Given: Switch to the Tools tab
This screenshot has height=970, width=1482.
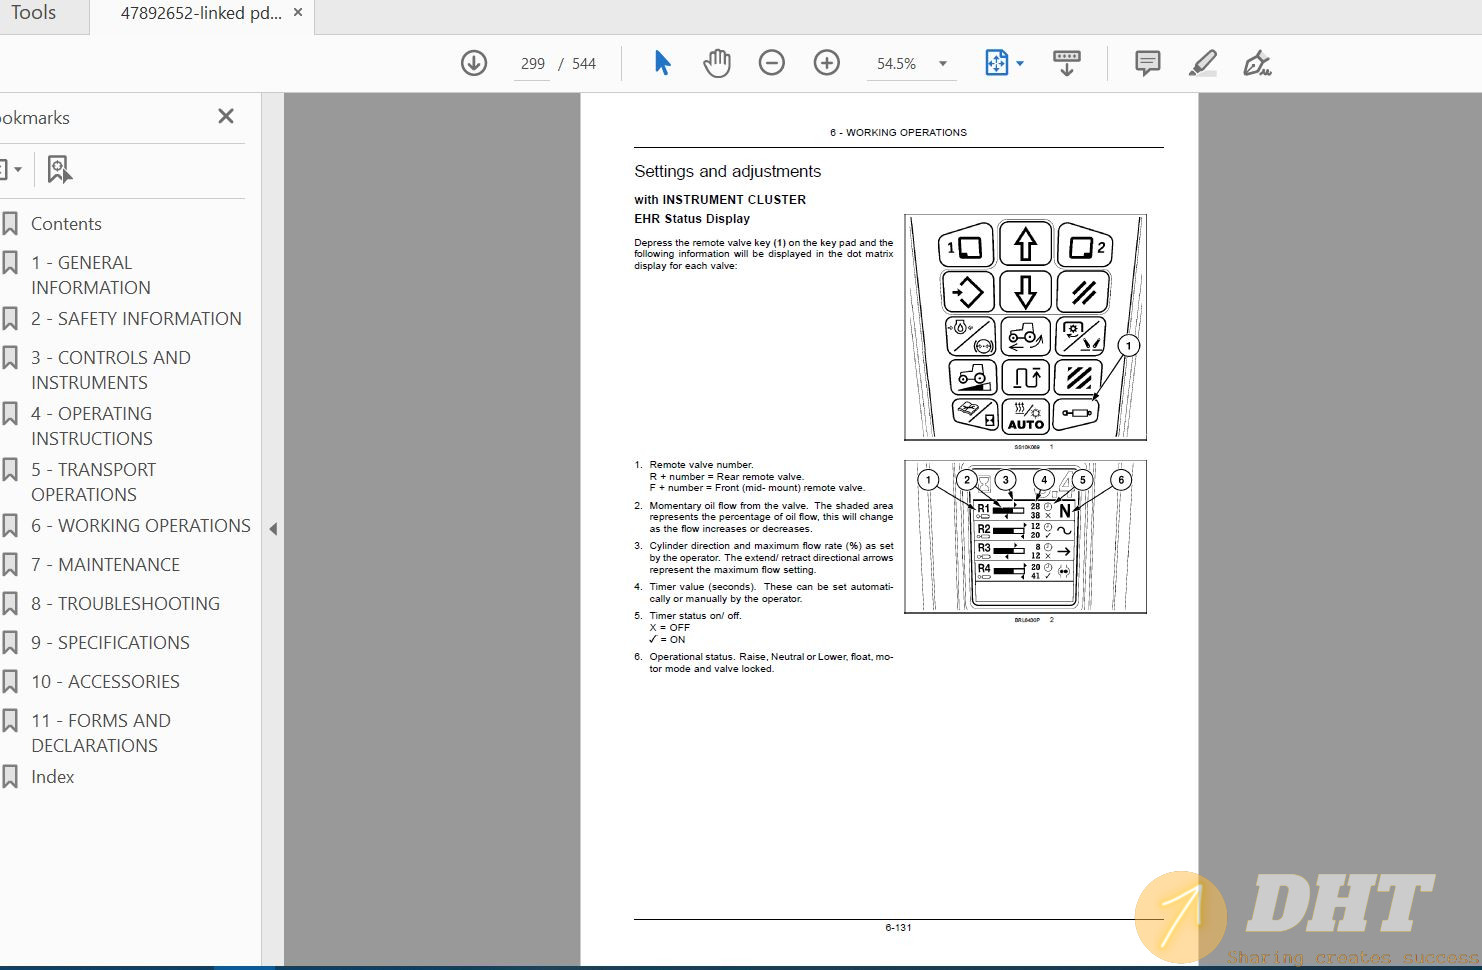Looking at the screenshot, I should click(x=33, y=13).
